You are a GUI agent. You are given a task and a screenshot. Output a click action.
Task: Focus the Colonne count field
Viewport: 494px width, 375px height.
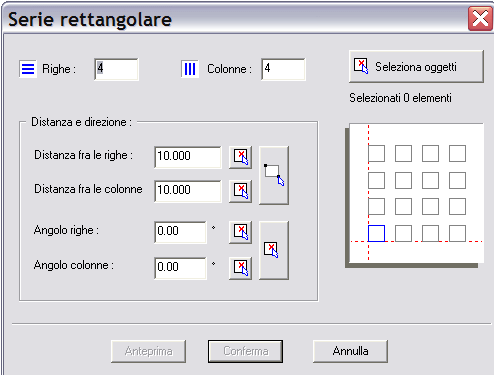coord(283,69)
